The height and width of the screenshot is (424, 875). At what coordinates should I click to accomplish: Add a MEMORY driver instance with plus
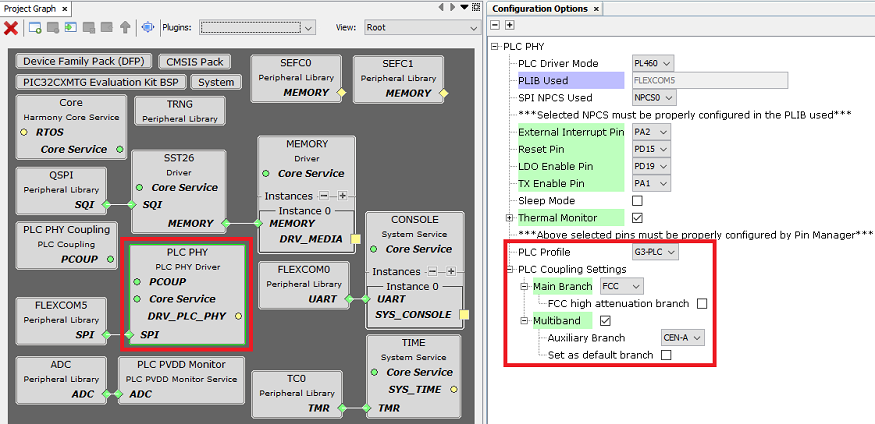341,196
